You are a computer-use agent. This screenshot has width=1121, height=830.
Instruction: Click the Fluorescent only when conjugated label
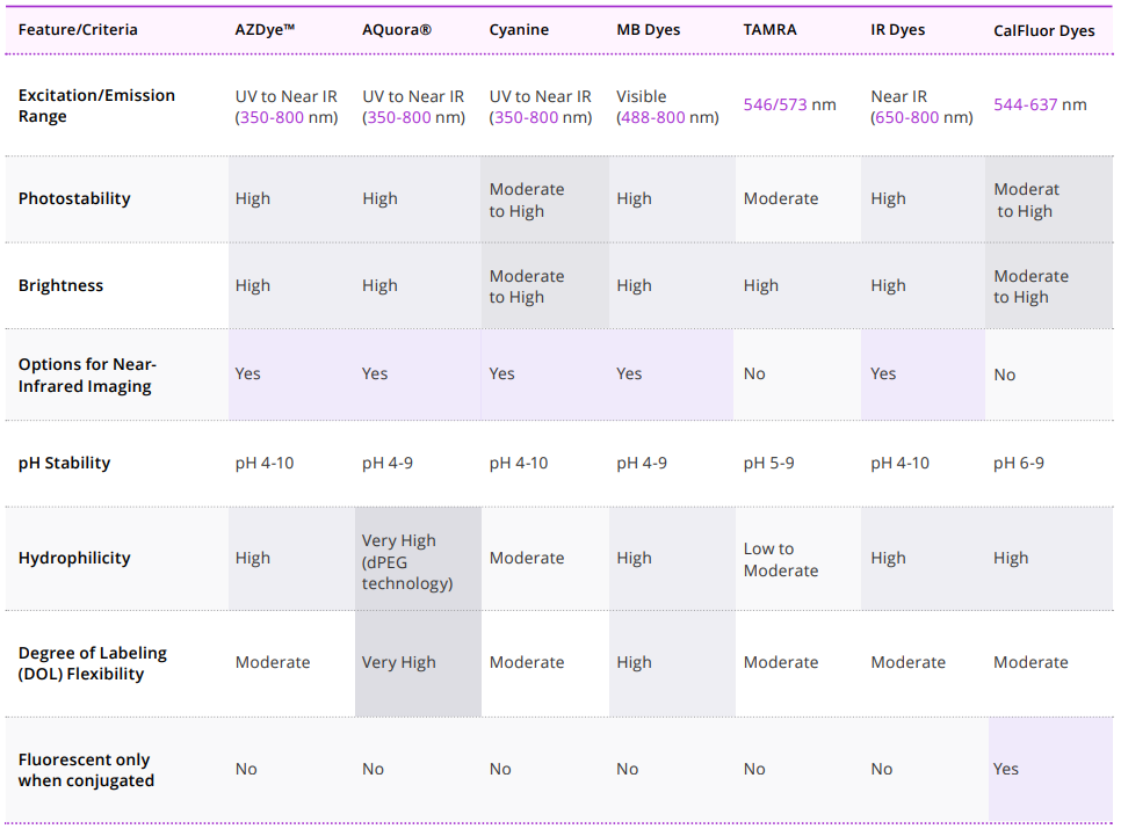pos(86,769)
